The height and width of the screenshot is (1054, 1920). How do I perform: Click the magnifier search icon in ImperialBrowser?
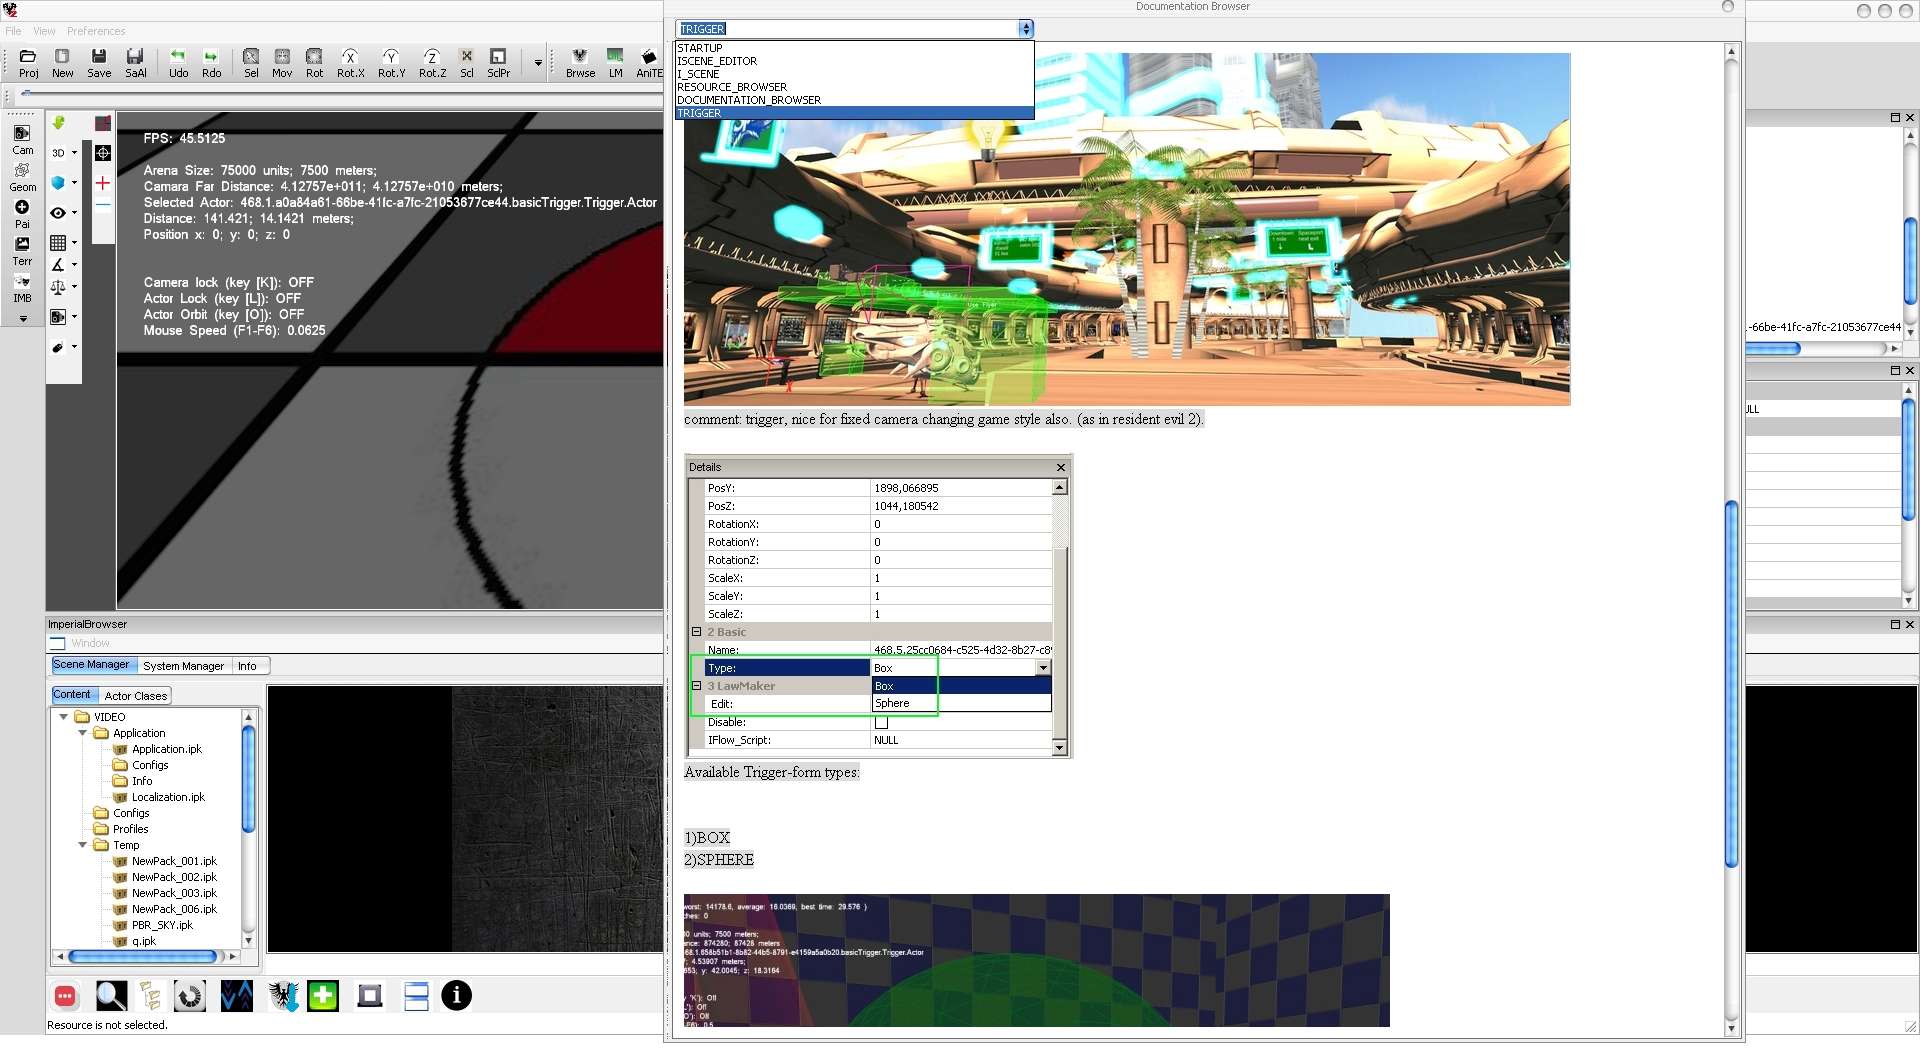[111, 995]
